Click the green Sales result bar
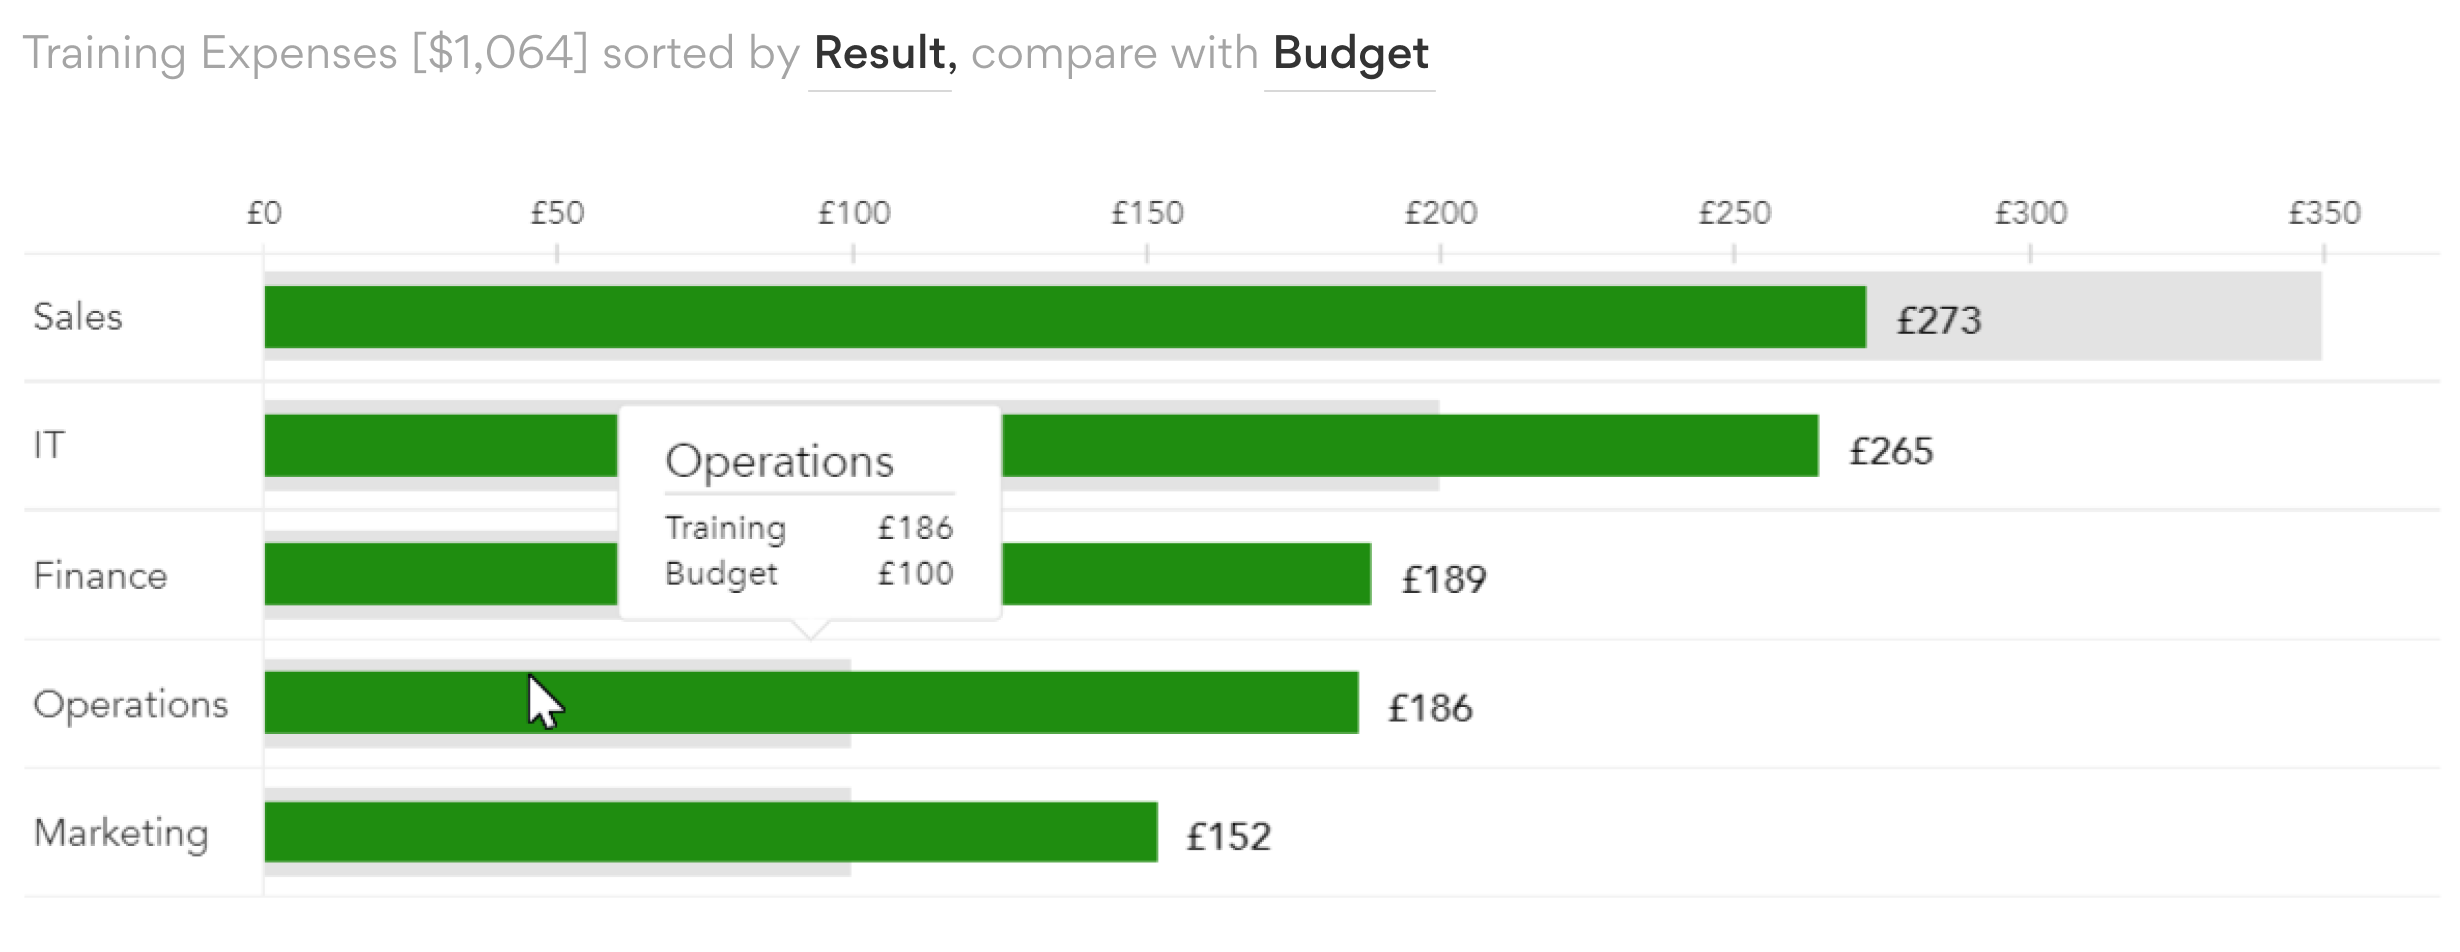Viewport: 2460px width, 952px height. 1064,317
